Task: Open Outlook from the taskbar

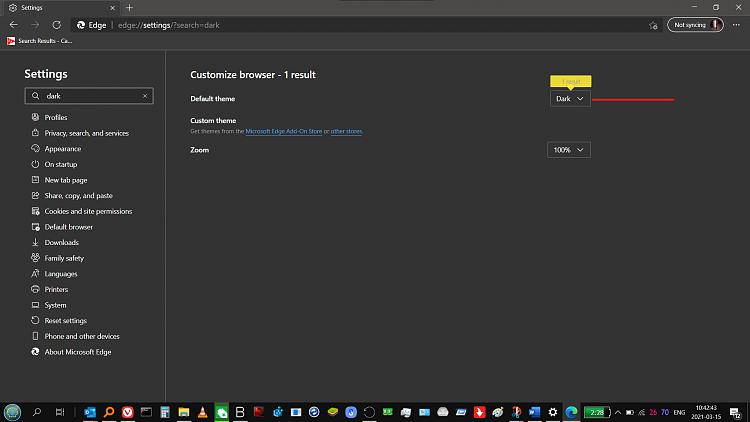Action: (x=90, y=412)
